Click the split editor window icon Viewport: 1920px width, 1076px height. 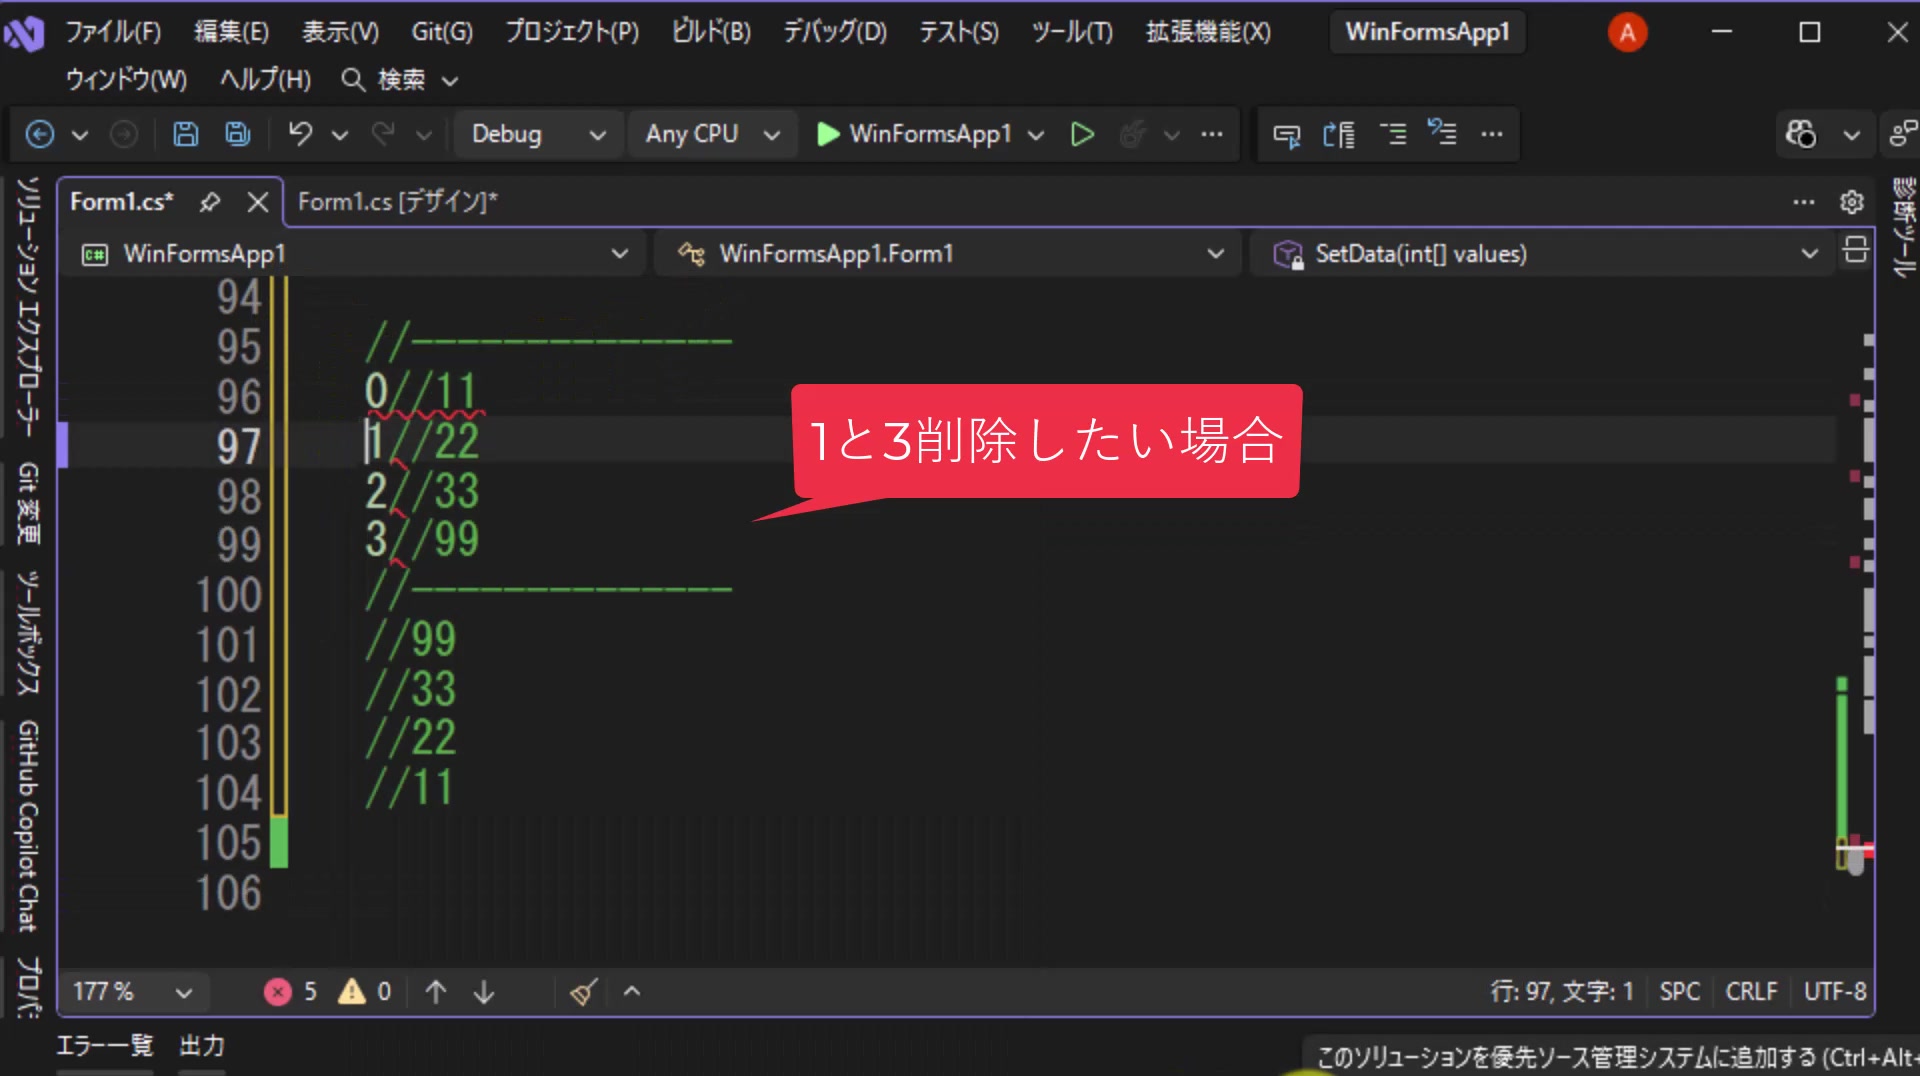coord(1855,249)
